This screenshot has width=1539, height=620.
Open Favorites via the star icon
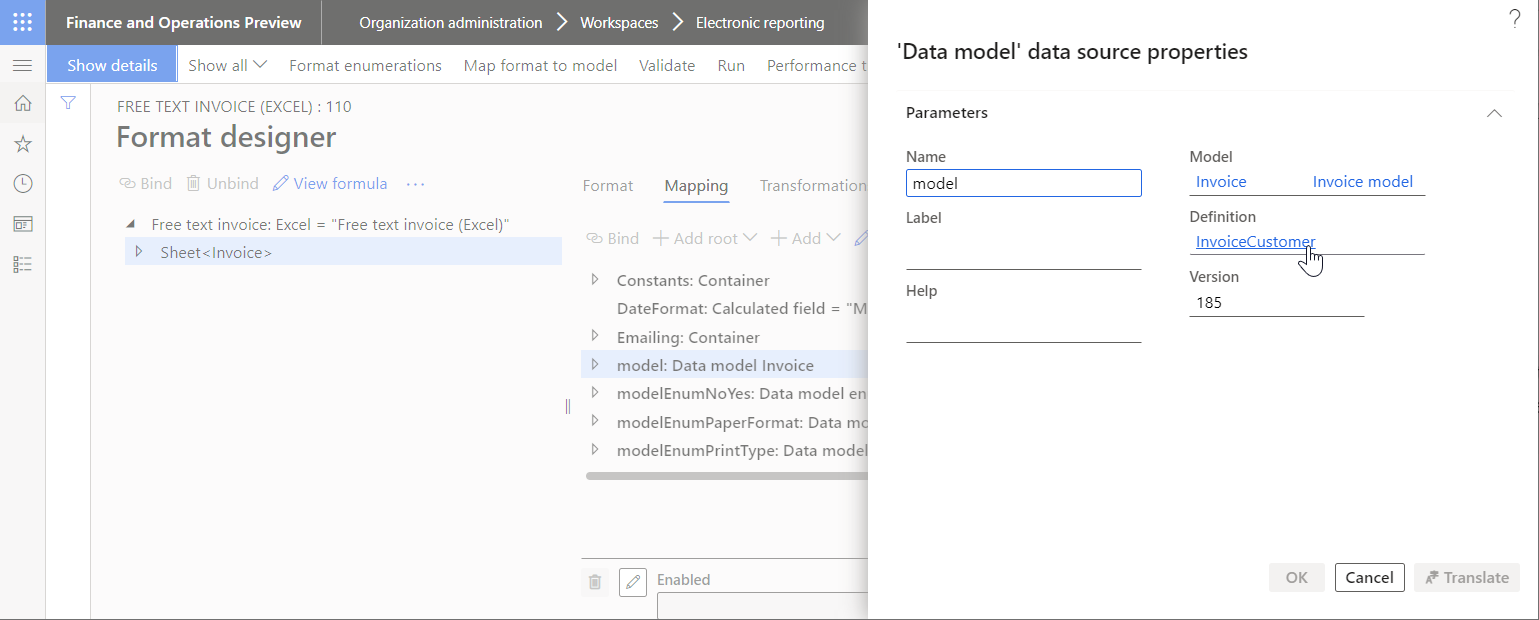tap(21, 143)
